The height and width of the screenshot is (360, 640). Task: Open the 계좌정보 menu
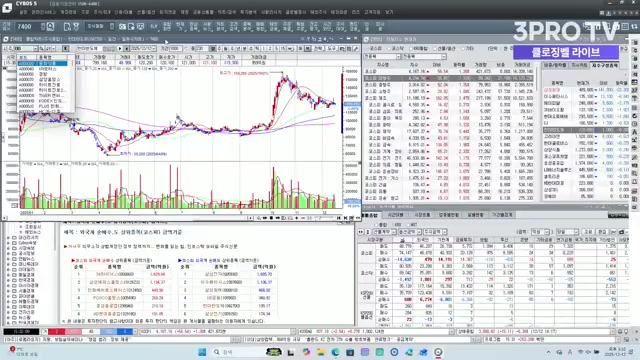tap(68, 12)
